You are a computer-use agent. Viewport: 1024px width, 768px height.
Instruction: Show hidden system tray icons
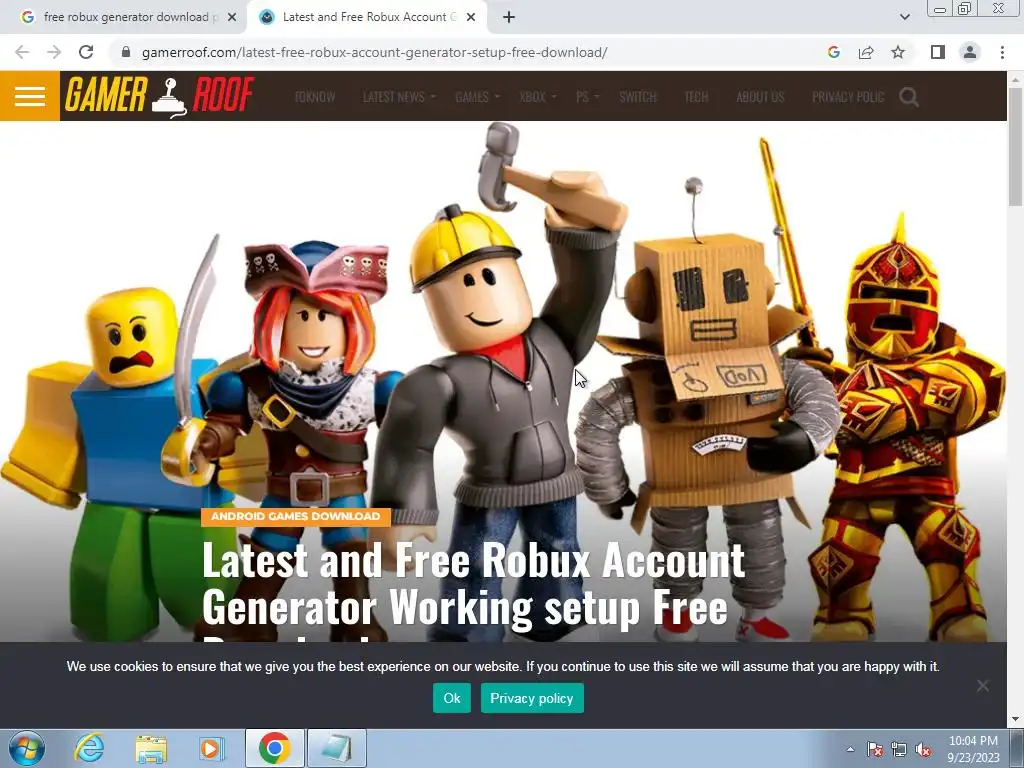[850, 749]
